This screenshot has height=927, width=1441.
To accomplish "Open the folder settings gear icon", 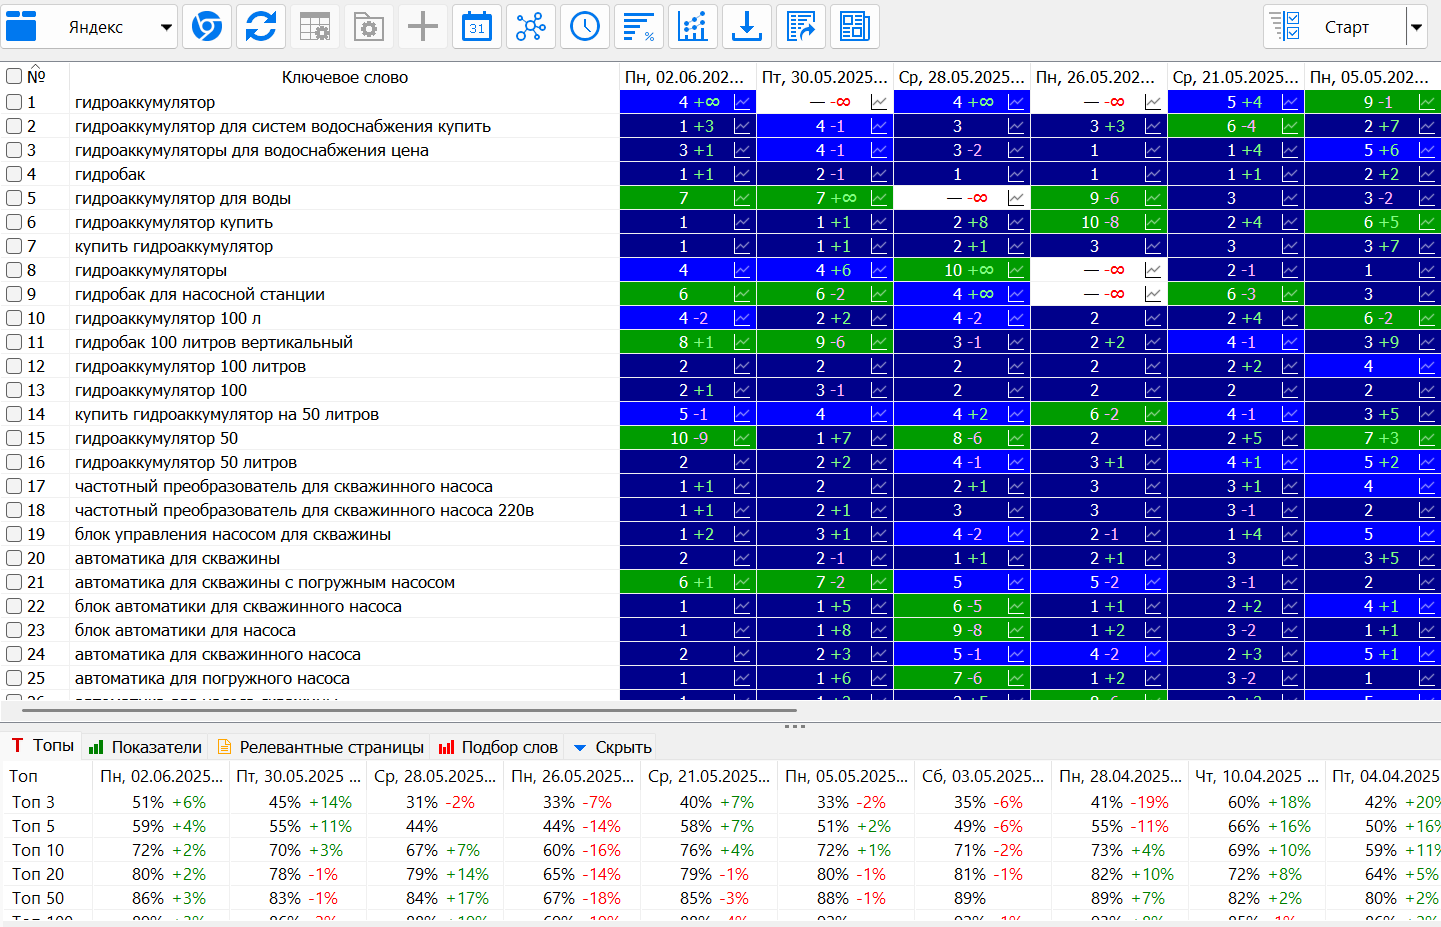I will [x=369, y=27].
